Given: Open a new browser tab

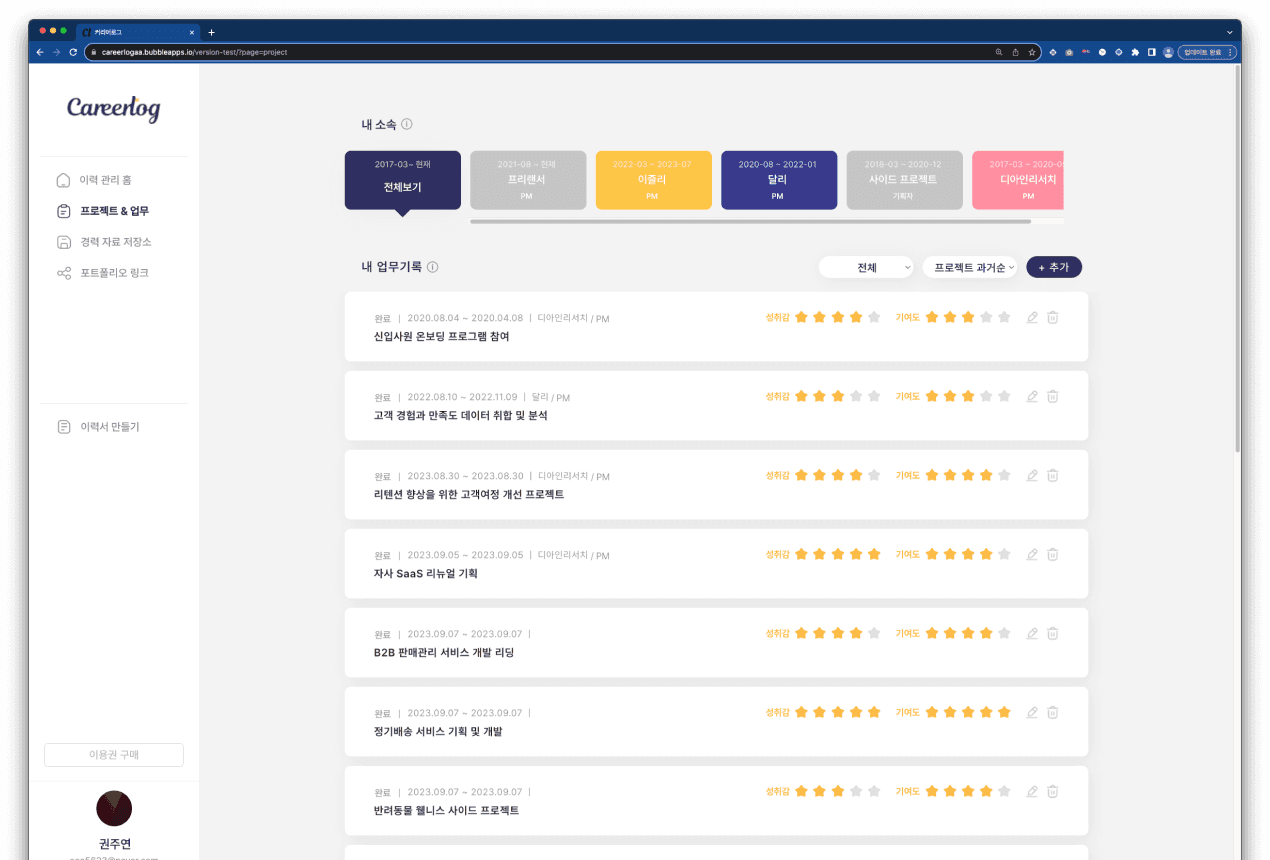Looking at the screenshot, I should click(x=211, y=32).
